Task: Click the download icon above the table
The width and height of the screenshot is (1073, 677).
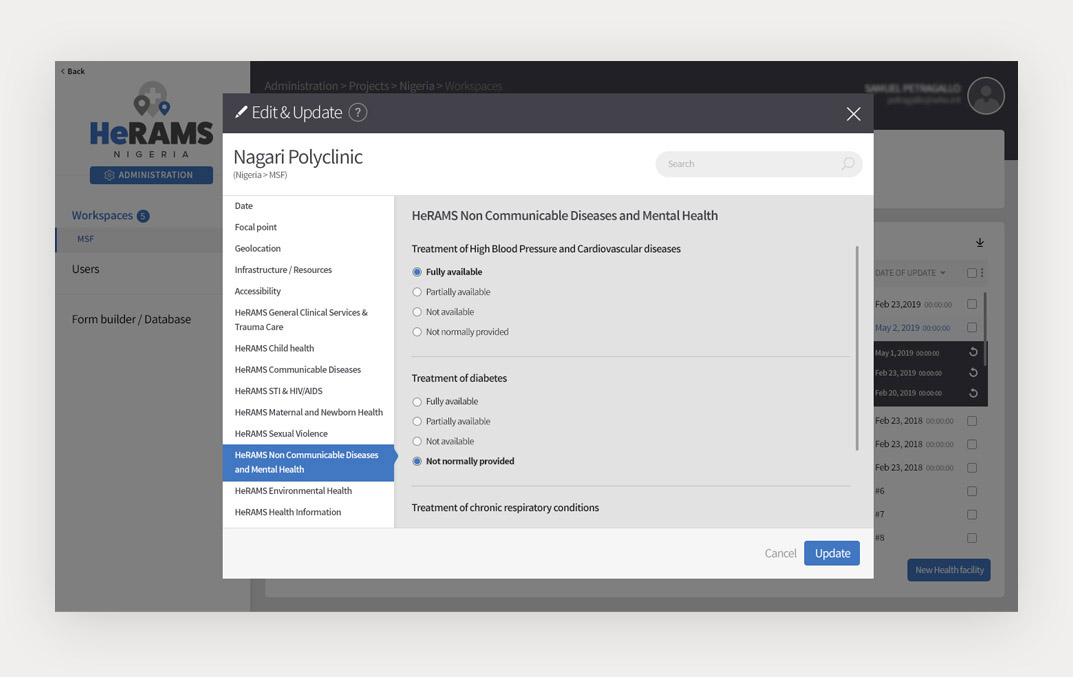Action: click(980, 243)
